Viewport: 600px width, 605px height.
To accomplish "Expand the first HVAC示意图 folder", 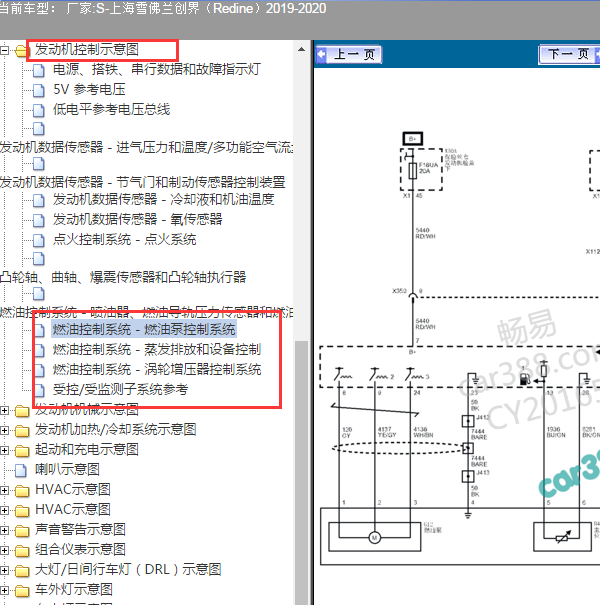I will click(4, 491).
